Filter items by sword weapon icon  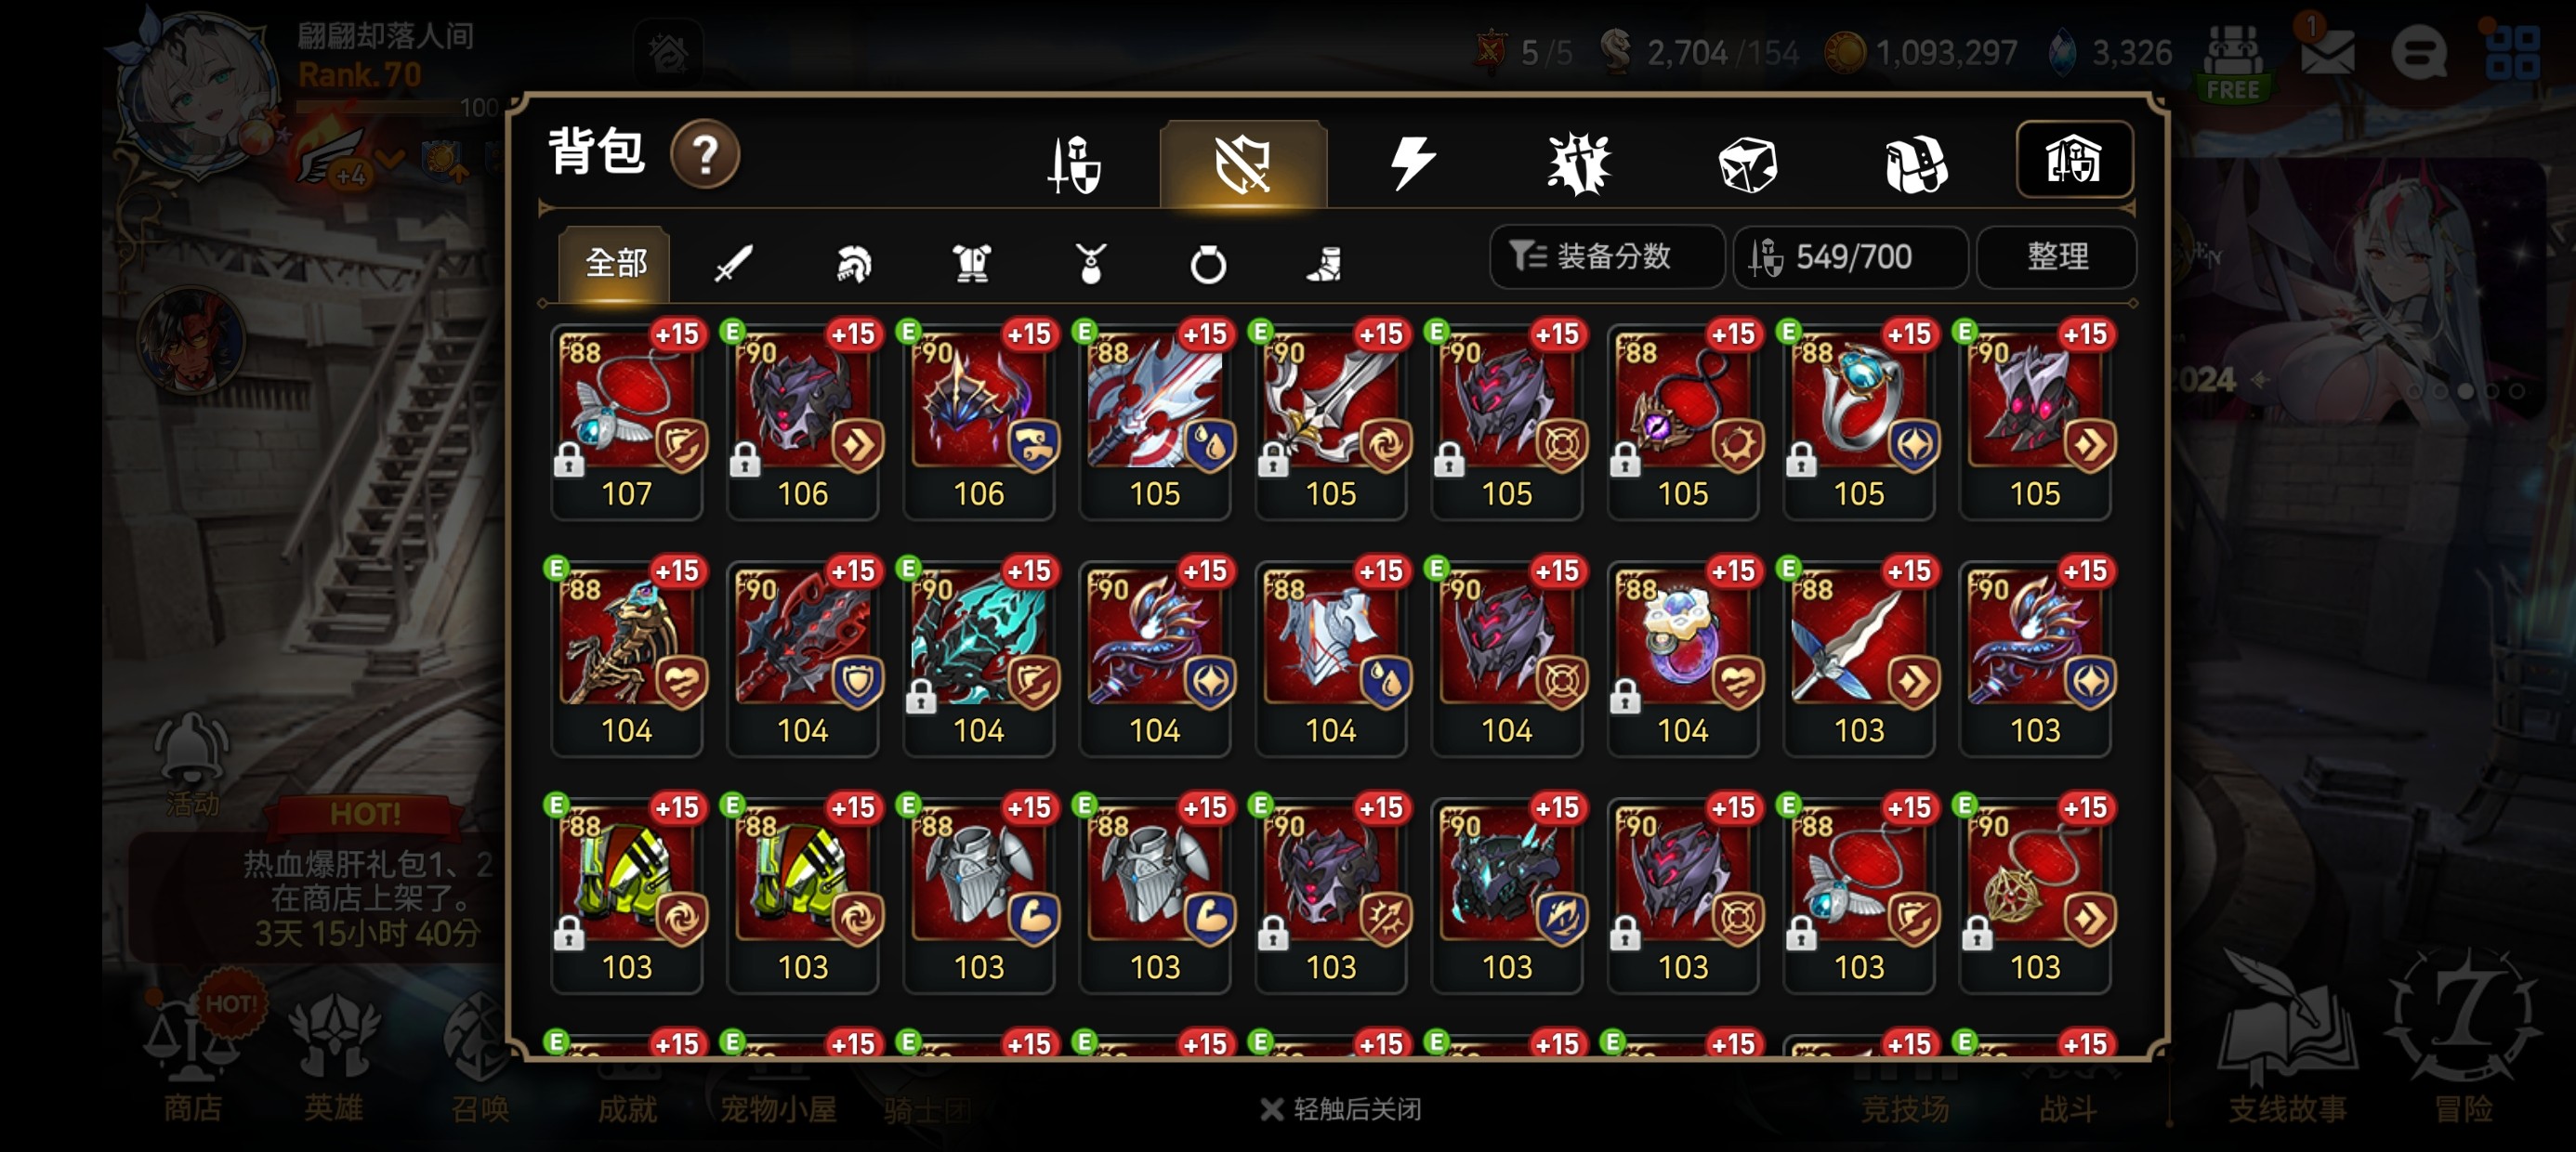click(733, 264)
